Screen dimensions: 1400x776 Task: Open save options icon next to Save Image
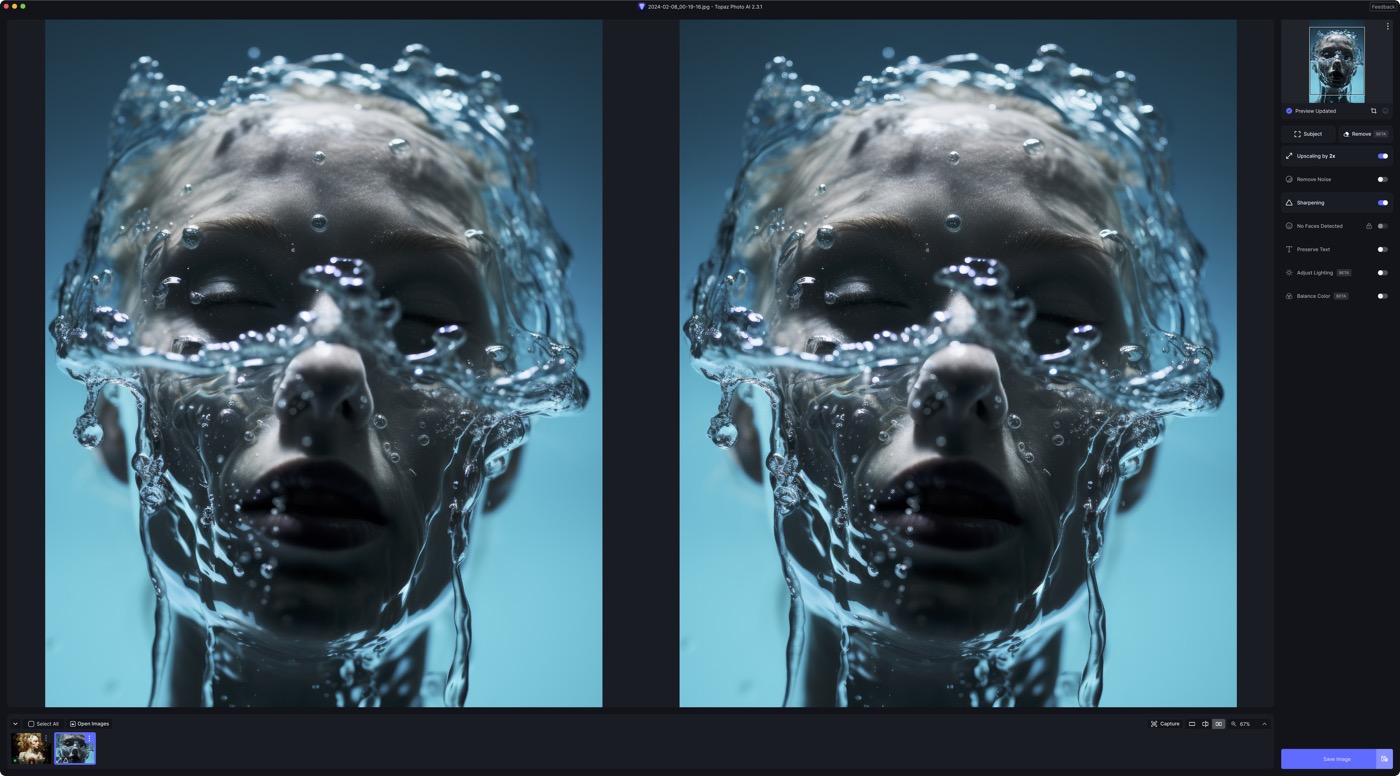[1384, 759]
